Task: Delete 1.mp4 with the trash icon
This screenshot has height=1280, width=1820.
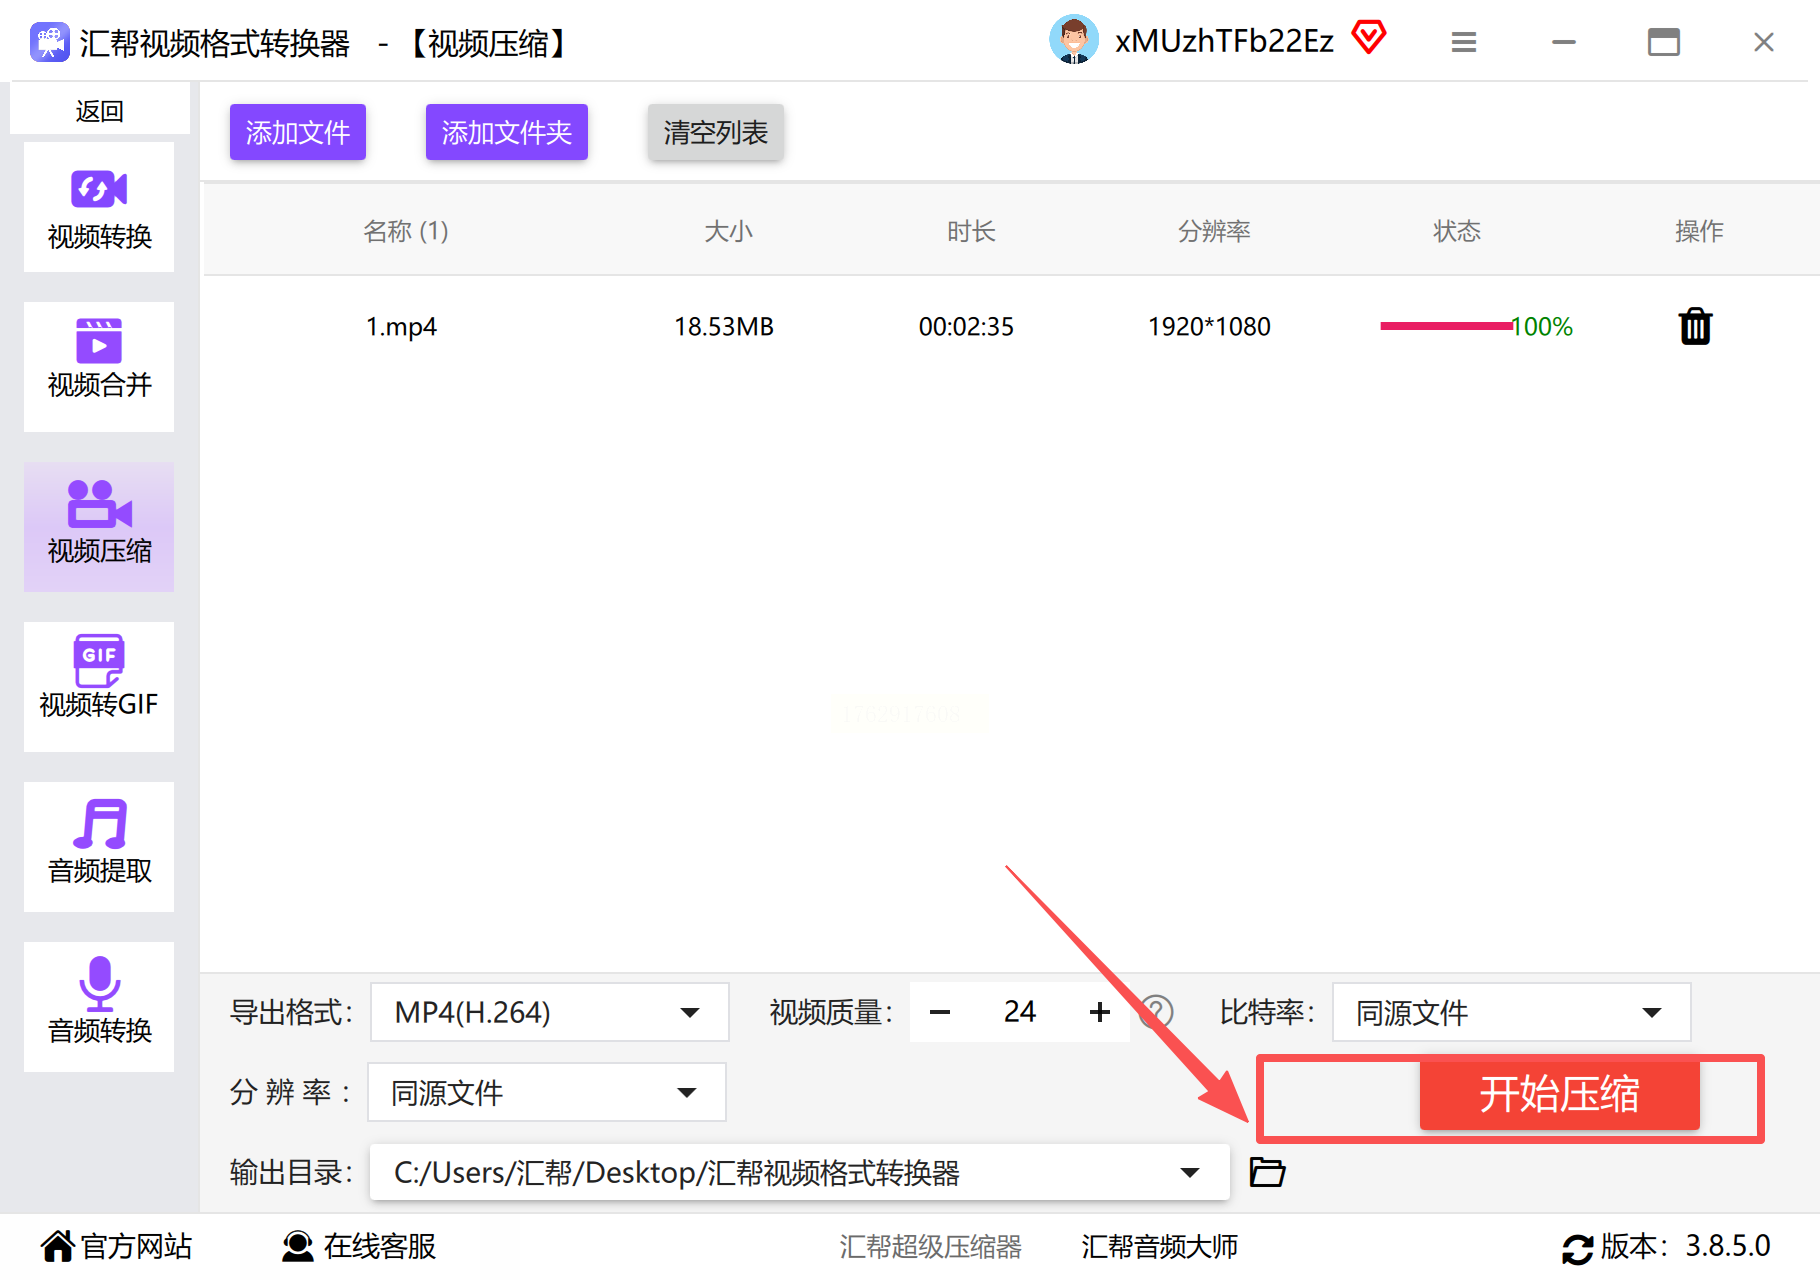Action: click(x=1695, y=326)
